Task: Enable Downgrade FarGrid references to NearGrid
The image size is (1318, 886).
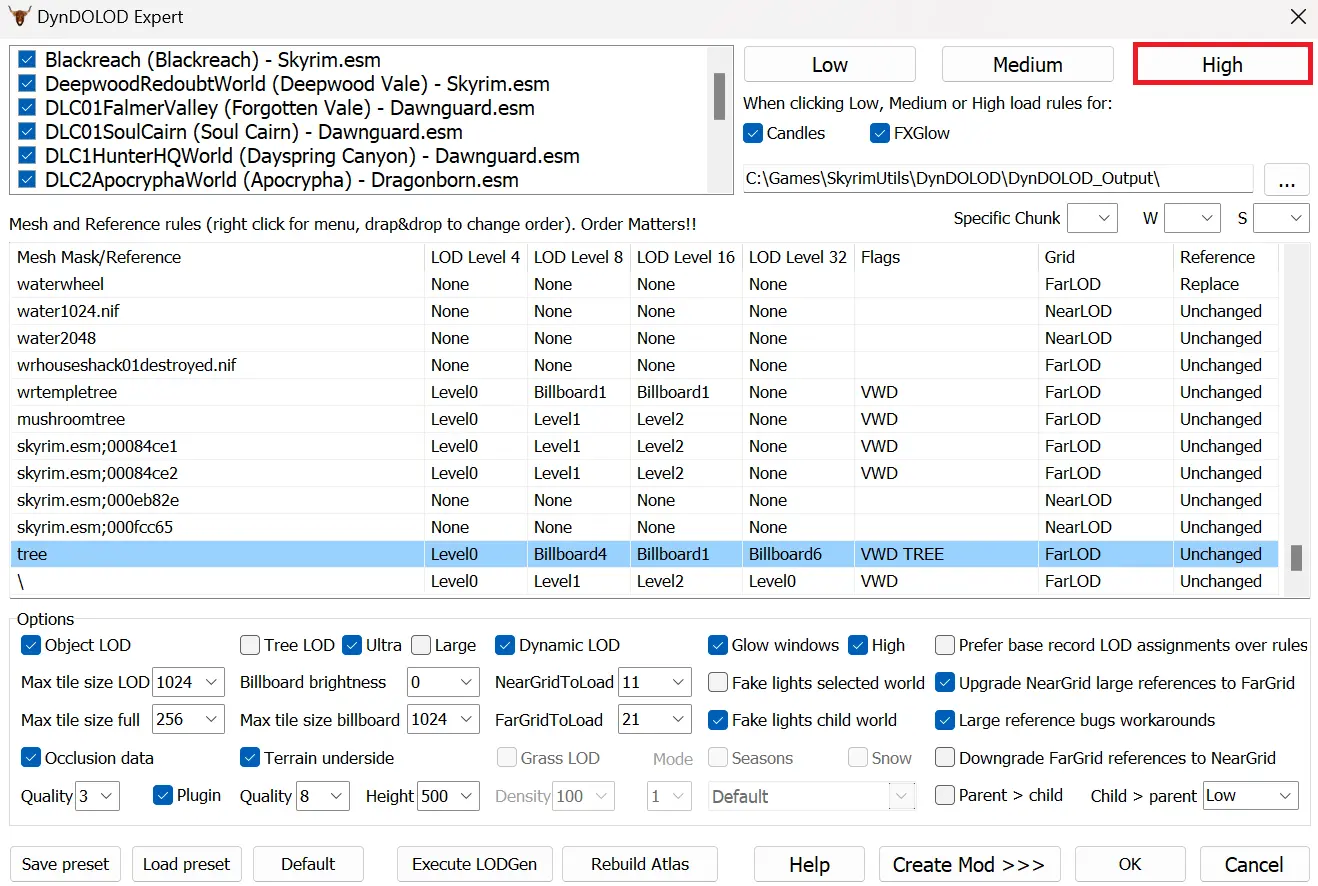Action: pyautogui.click(x=945, y=758)
